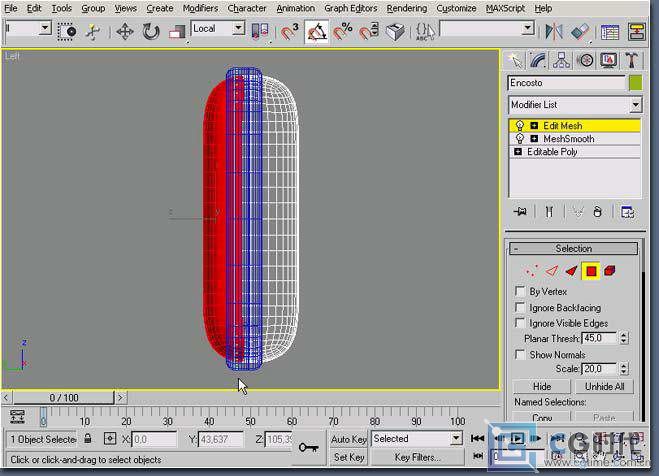The width and height of the screenshot is (659, 476).
Task: Click the Encosto object color swatch
Action: (635, 82)
